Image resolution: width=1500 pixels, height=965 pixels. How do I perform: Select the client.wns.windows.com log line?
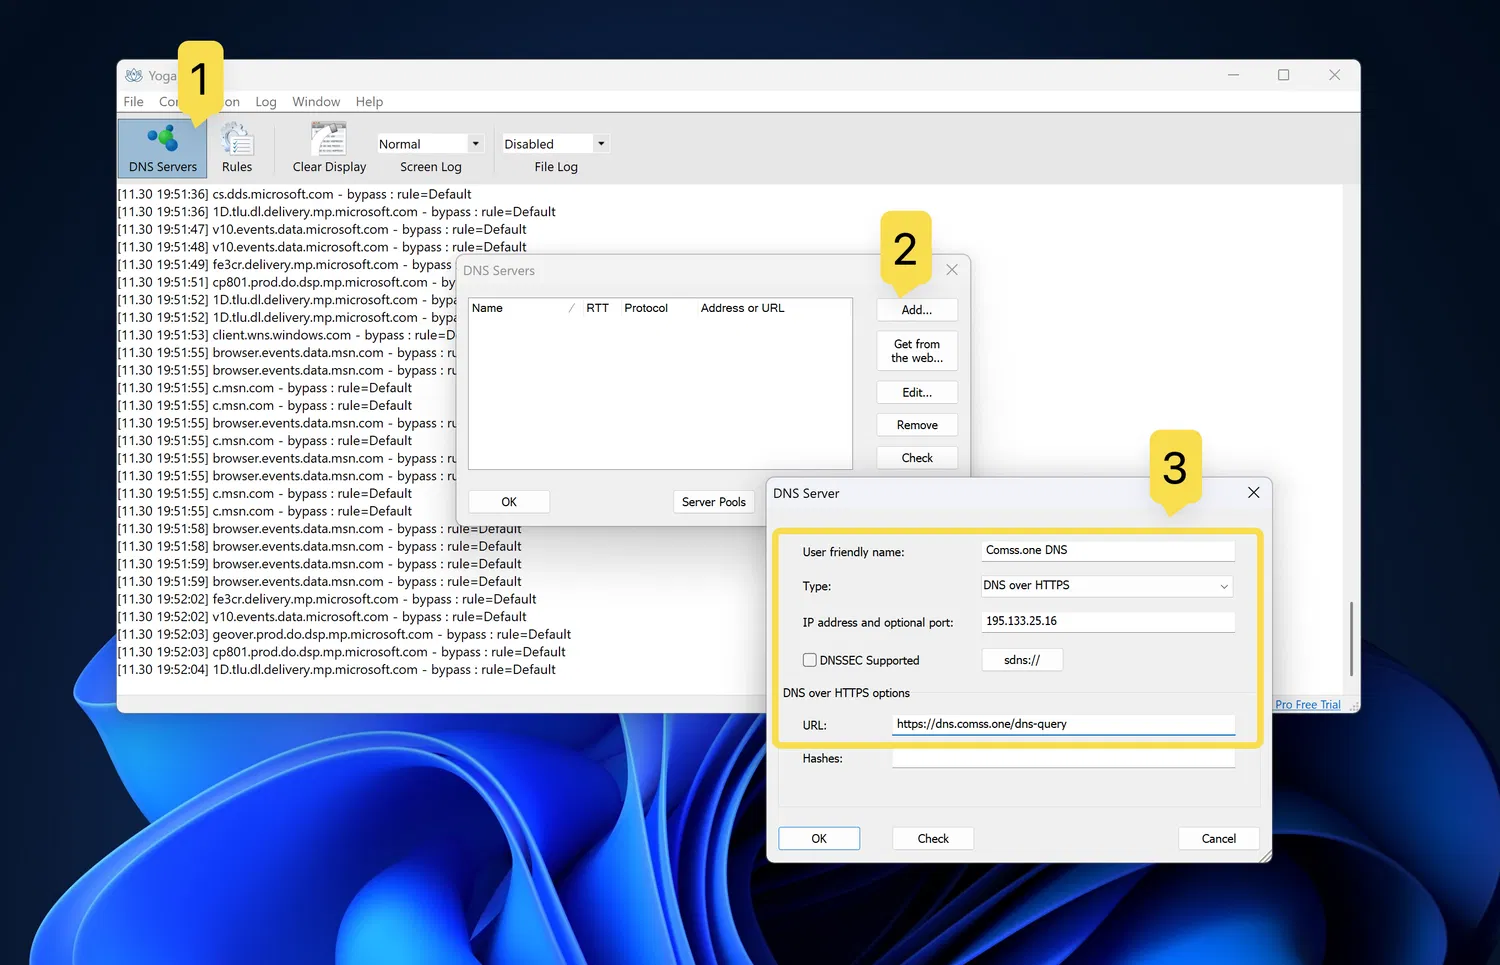tap(286, 335)
